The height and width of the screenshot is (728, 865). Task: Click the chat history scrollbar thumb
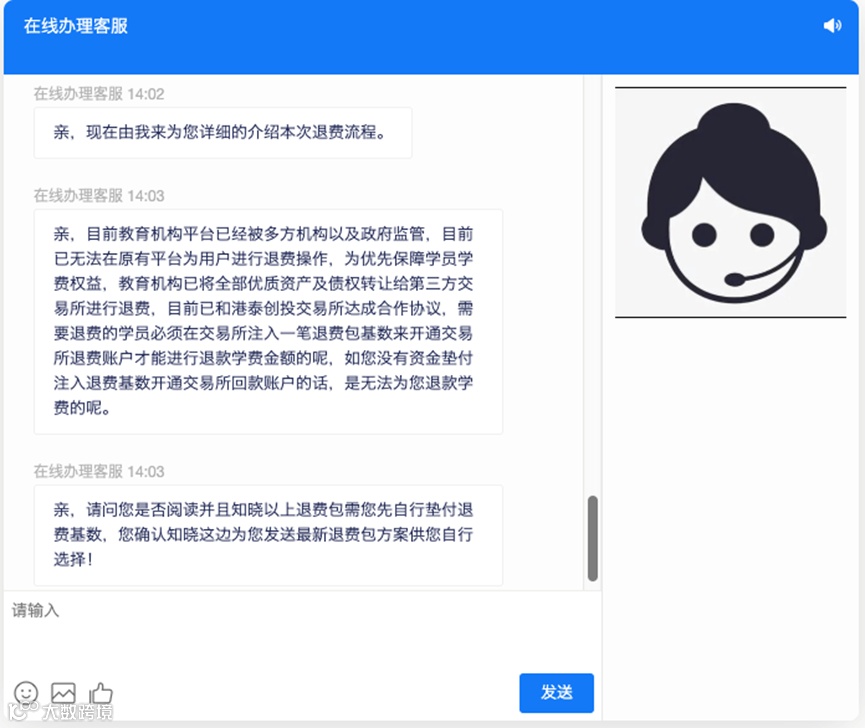pos(592,538)
